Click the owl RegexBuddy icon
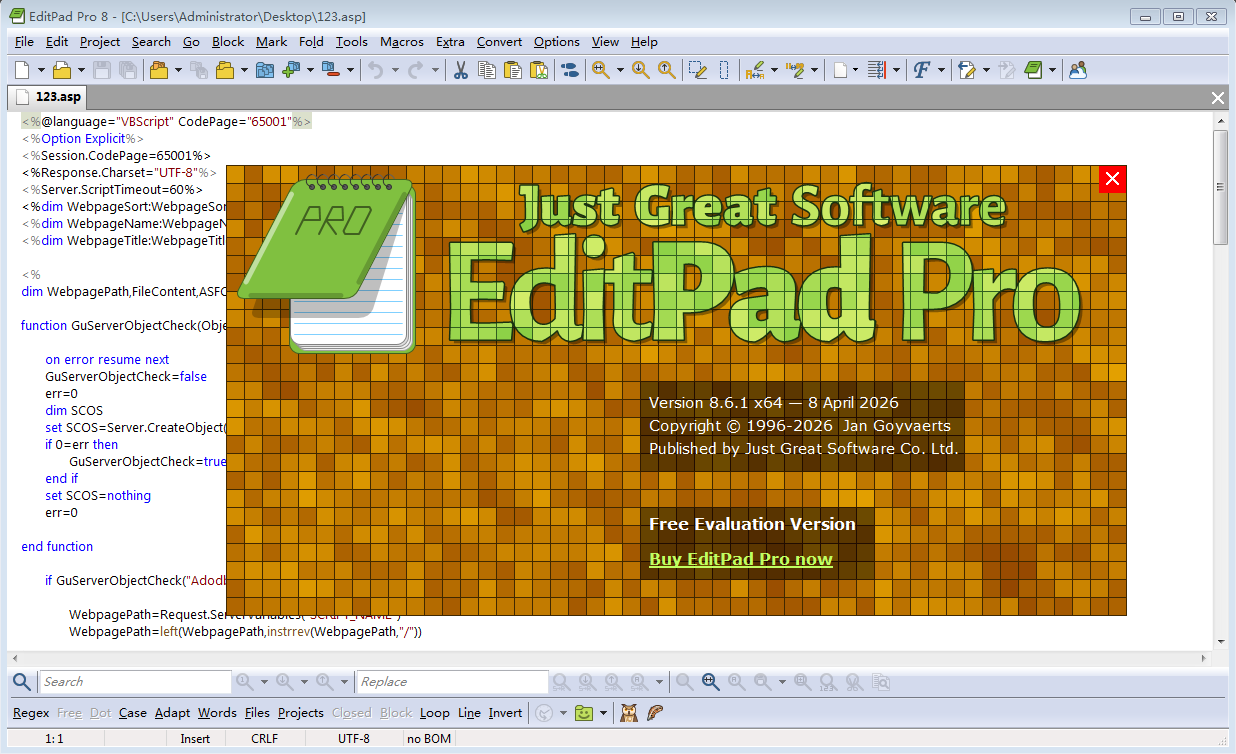 tap(629, 713)
